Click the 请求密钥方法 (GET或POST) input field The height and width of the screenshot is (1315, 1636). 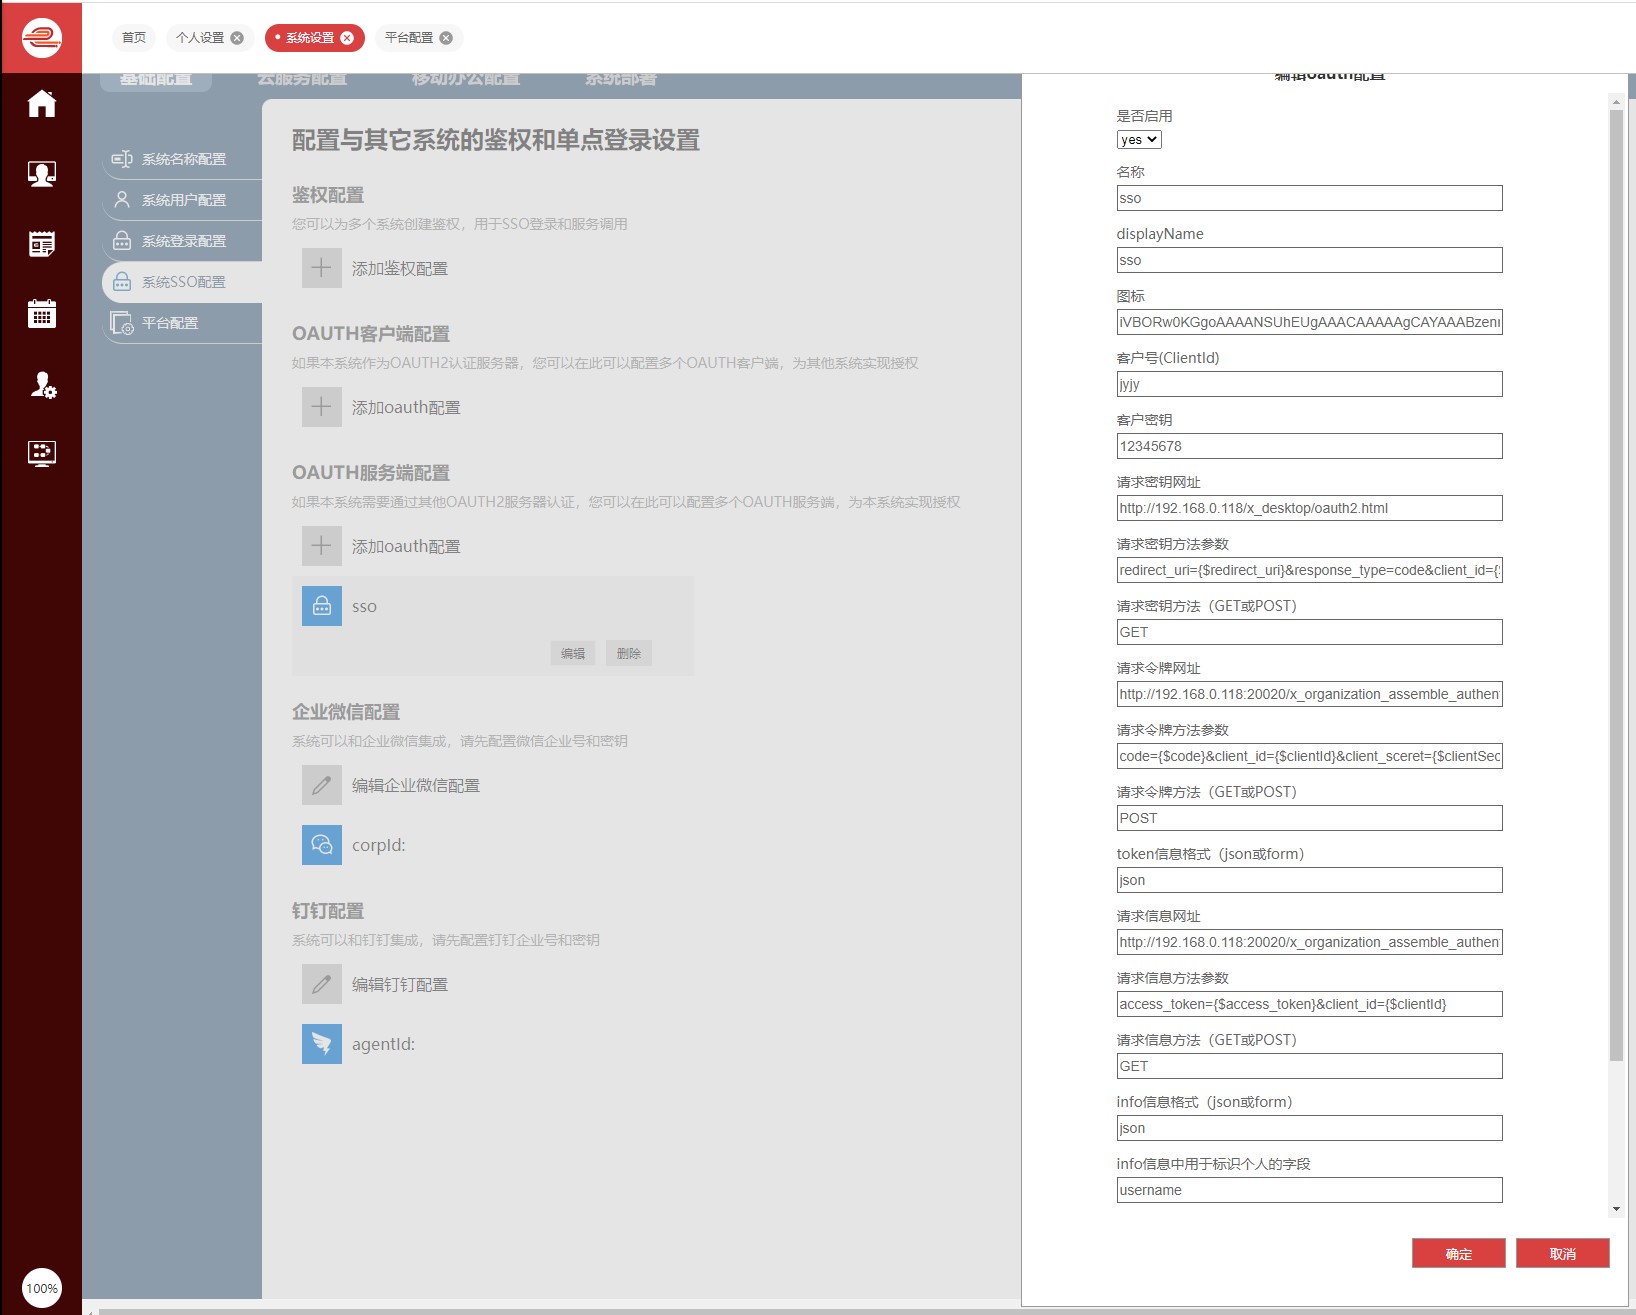click(x=1309, y=632)
